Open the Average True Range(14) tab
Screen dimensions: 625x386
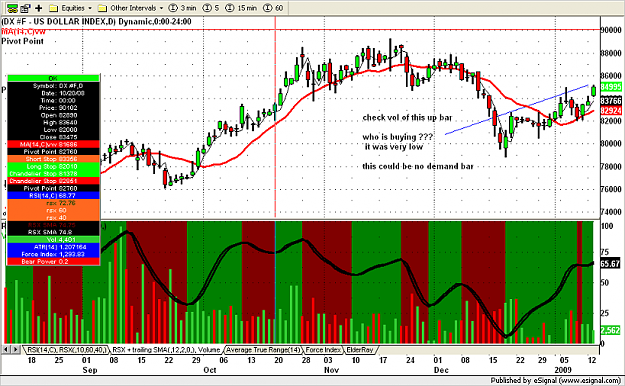pyautogui.click(x=263, y=350)
